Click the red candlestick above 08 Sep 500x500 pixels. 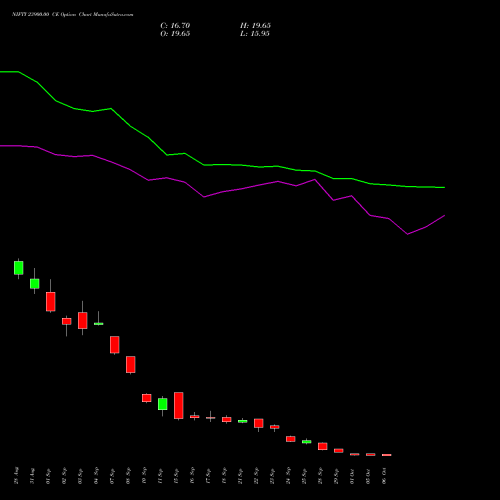coord(131,364)
